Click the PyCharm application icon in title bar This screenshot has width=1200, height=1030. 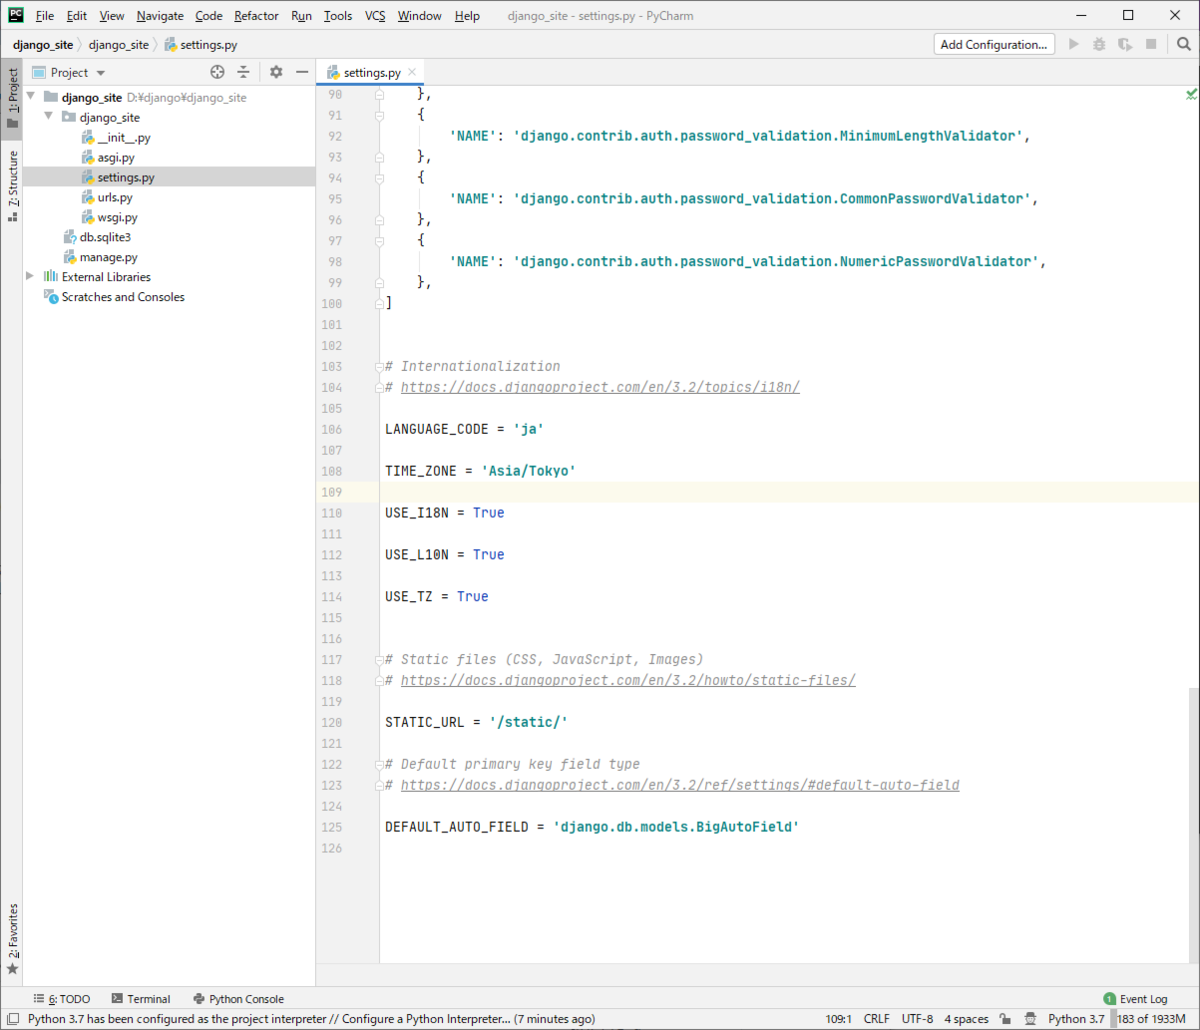coord(15,15)
